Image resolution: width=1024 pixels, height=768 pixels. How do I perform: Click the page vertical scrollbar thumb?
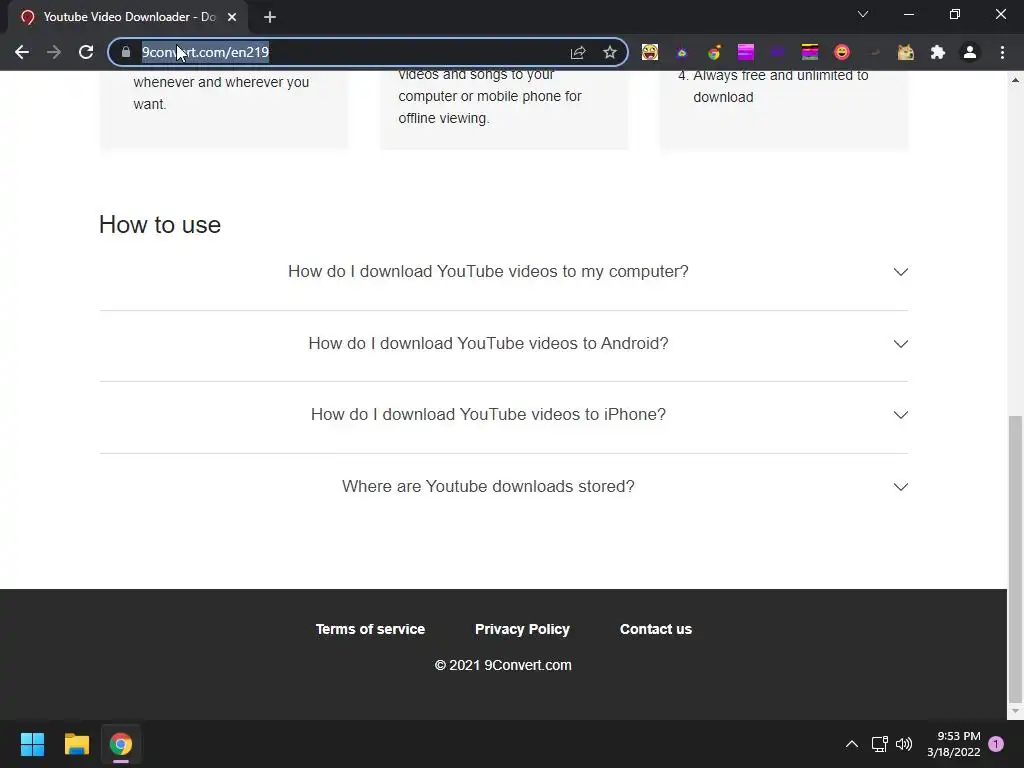(1015, 559)
